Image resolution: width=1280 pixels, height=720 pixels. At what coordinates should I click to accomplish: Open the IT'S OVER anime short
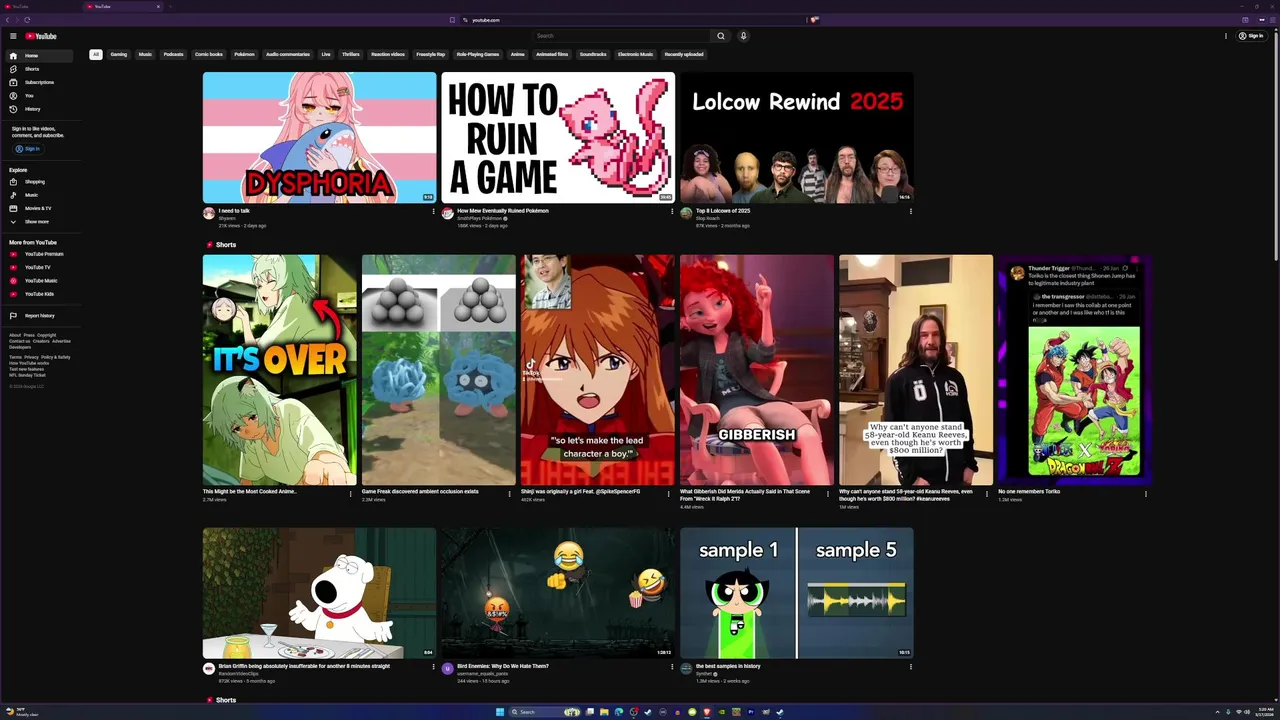(x=280, y=370)
